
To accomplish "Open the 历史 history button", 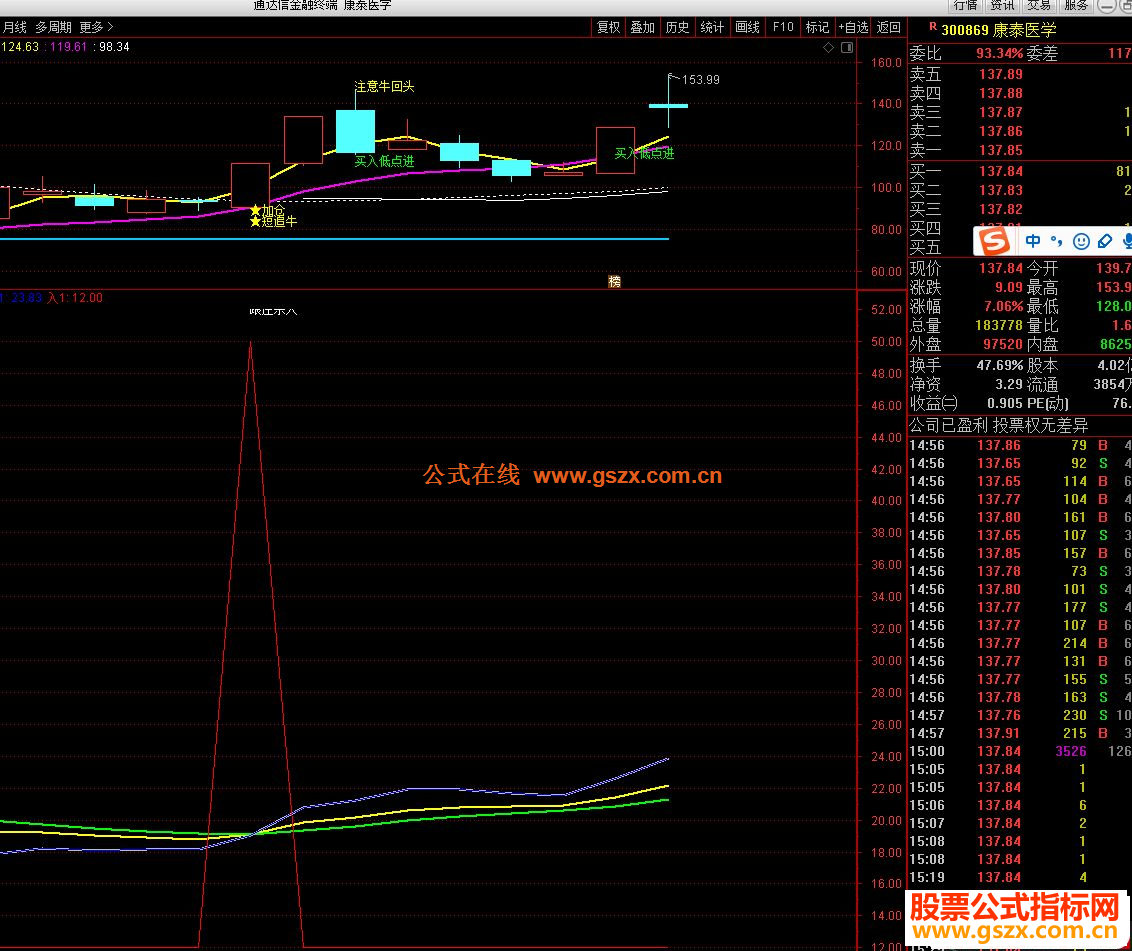I will click(677, 27).
